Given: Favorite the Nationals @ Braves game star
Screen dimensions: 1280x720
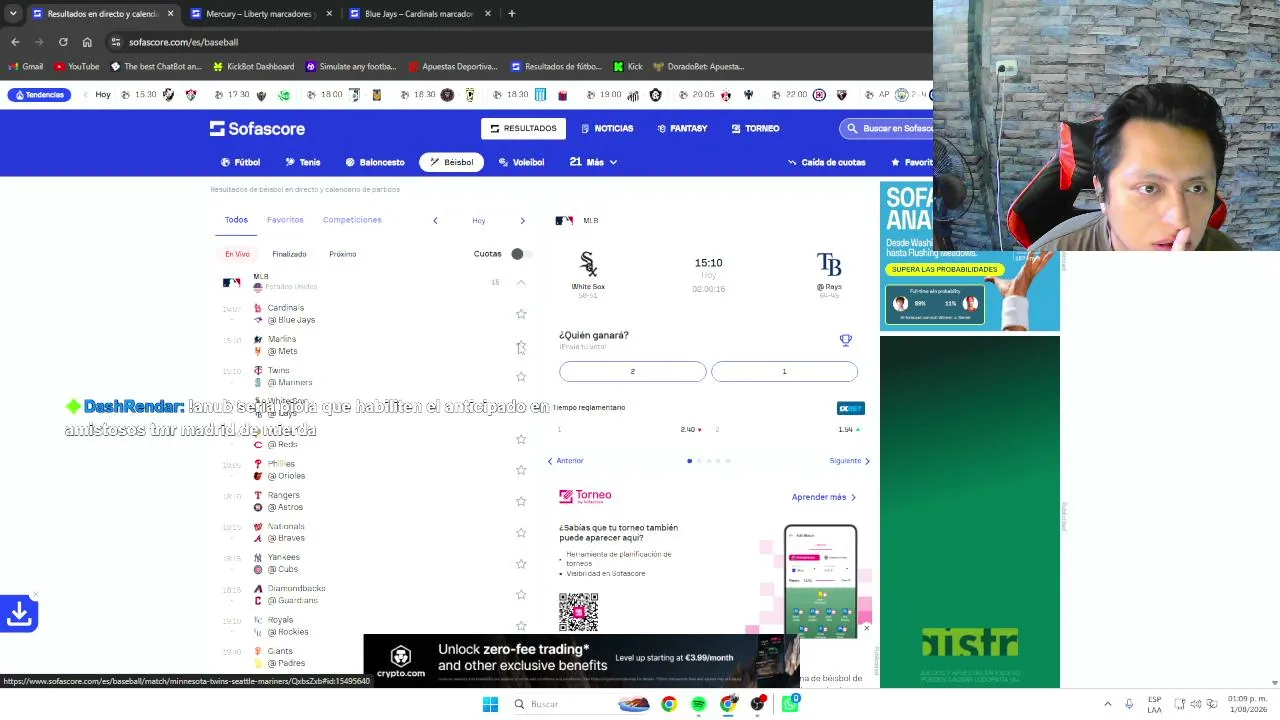Looking at the screenshot, I should coord(521,532).
